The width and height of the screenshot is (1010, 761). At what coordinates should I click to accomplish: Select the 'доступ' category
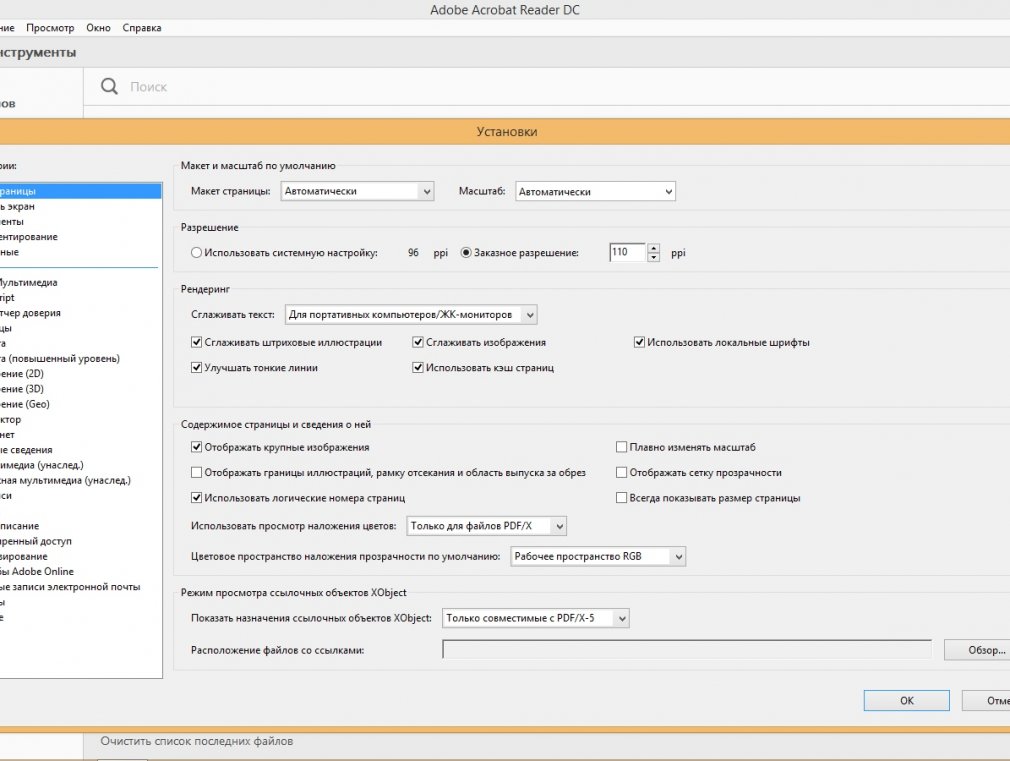80,541
